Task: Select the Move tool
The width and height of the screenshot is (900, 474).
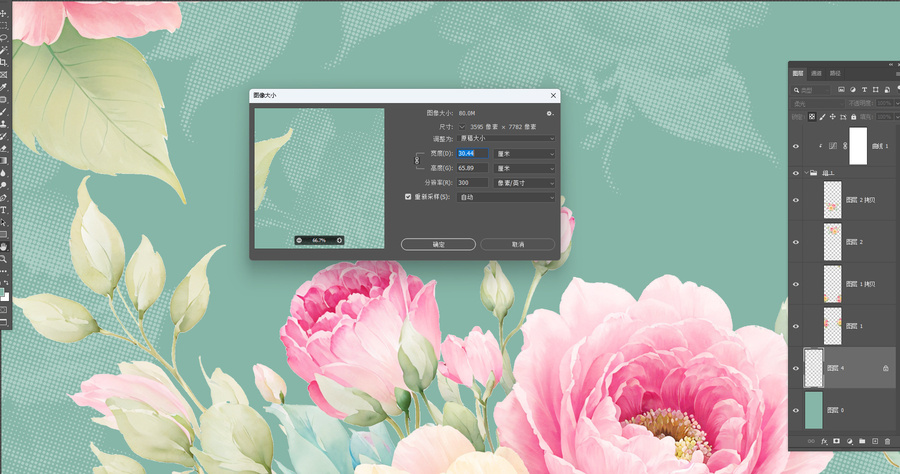Action: (x=3, y=13)
